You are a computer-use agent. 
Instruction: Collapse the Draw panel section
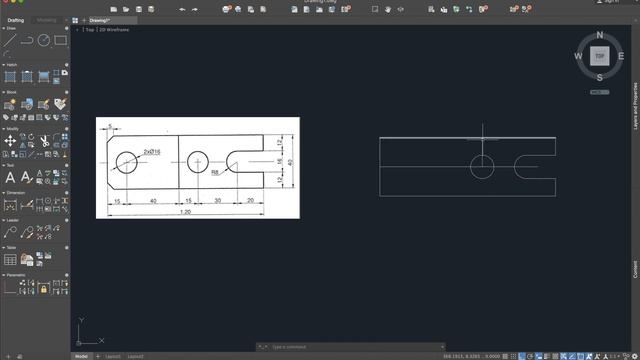pos(4,28)
